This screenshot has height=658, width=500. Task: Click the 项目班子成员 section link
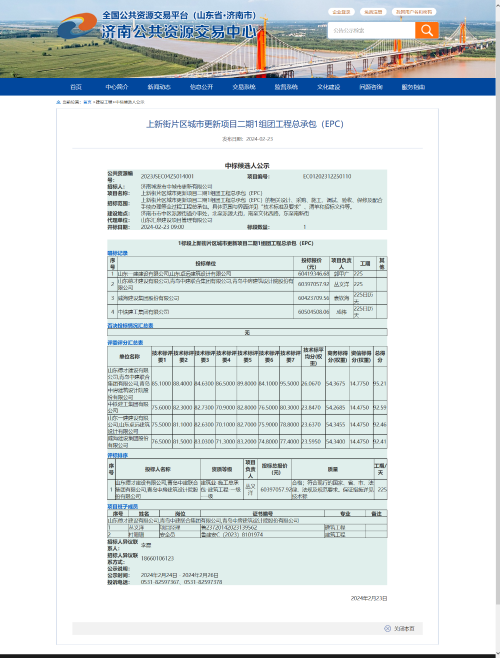tap(122, 506)
